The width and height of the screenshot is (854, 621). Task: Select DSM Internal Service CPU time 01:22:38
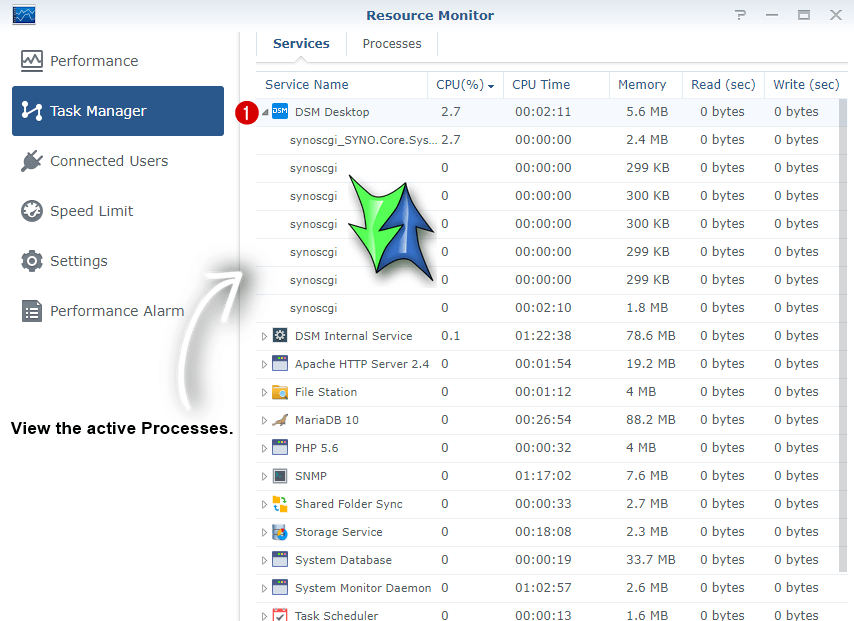coord(543,336)
